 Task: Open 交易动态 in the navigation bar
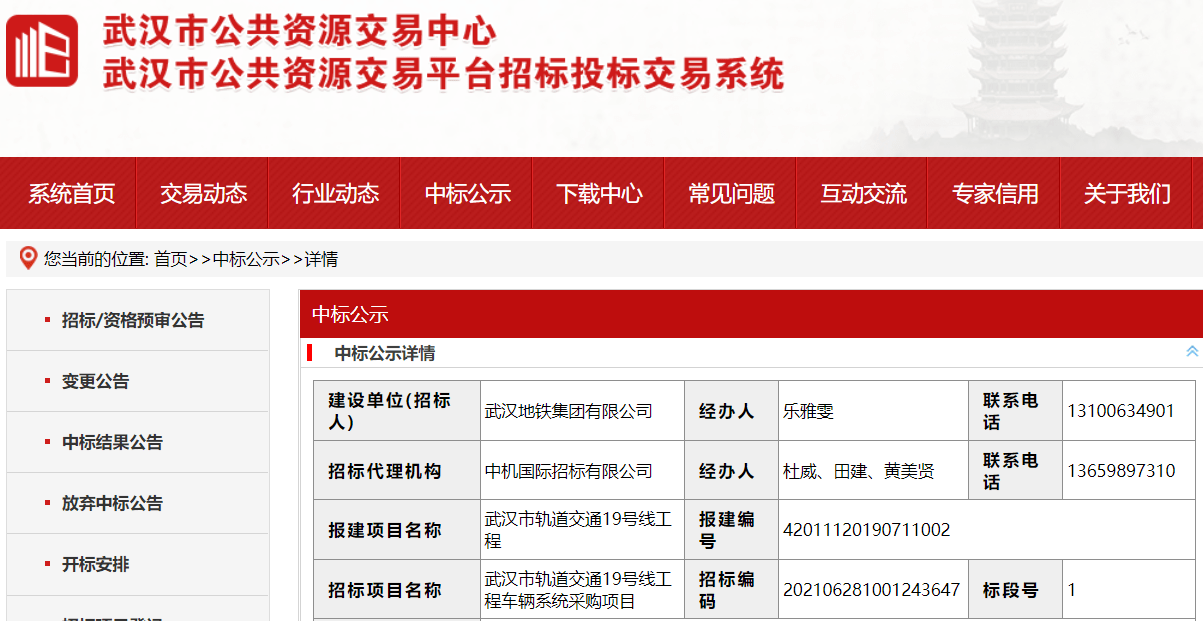click(x=203, y=194)
